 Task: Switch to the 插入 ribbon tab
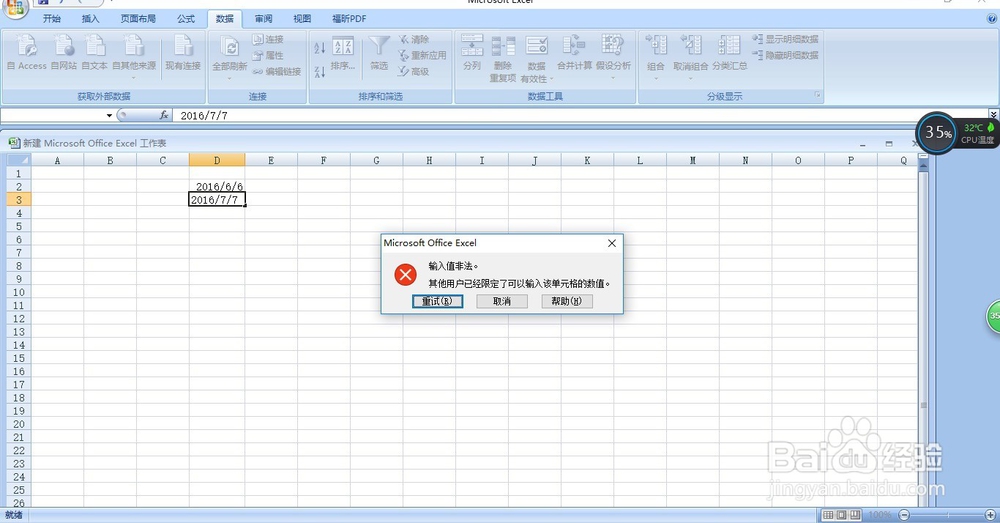pos(91,18)
